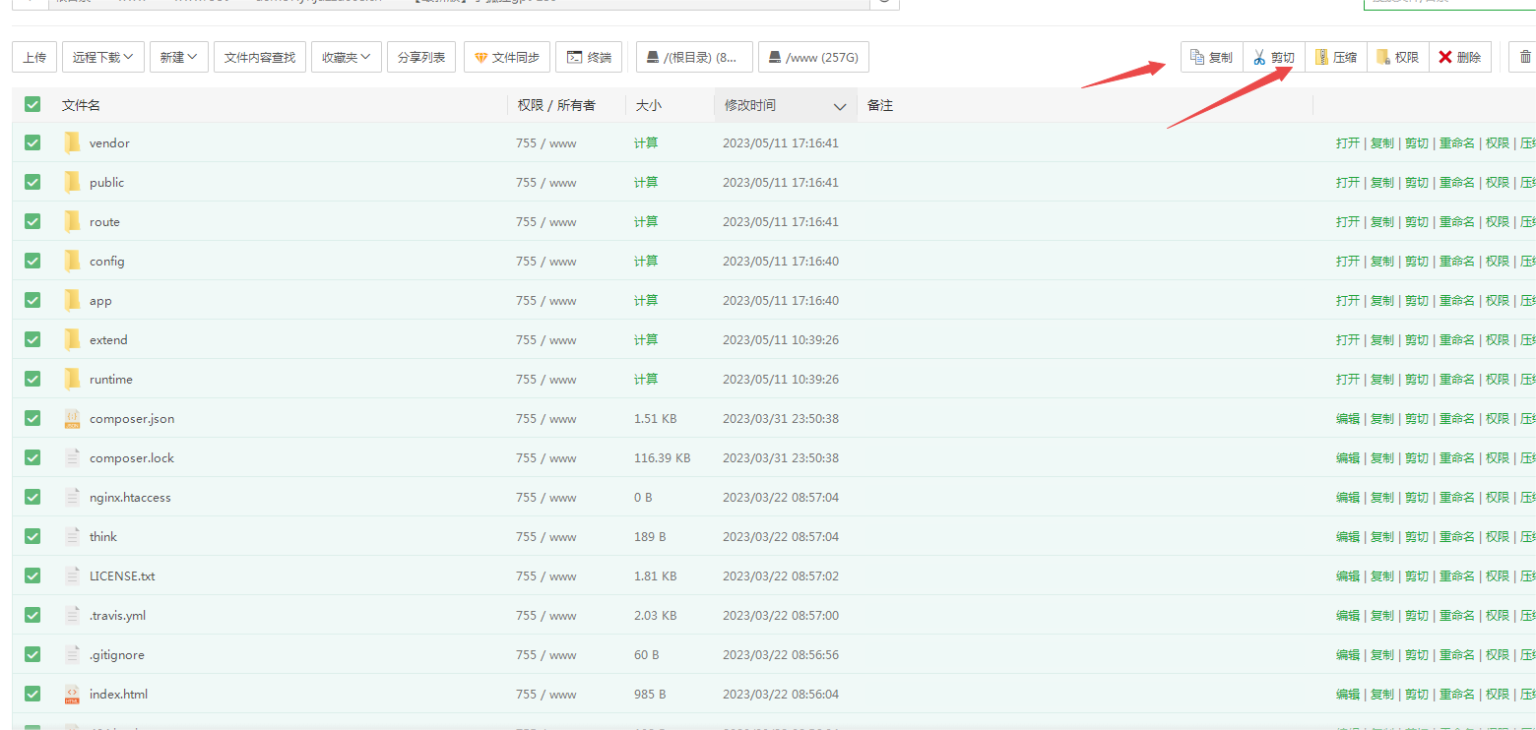Viewport: 1536px width, 730px height.
Task: Open the recycle bin trash icon
Action: [x=1525, y=57]
